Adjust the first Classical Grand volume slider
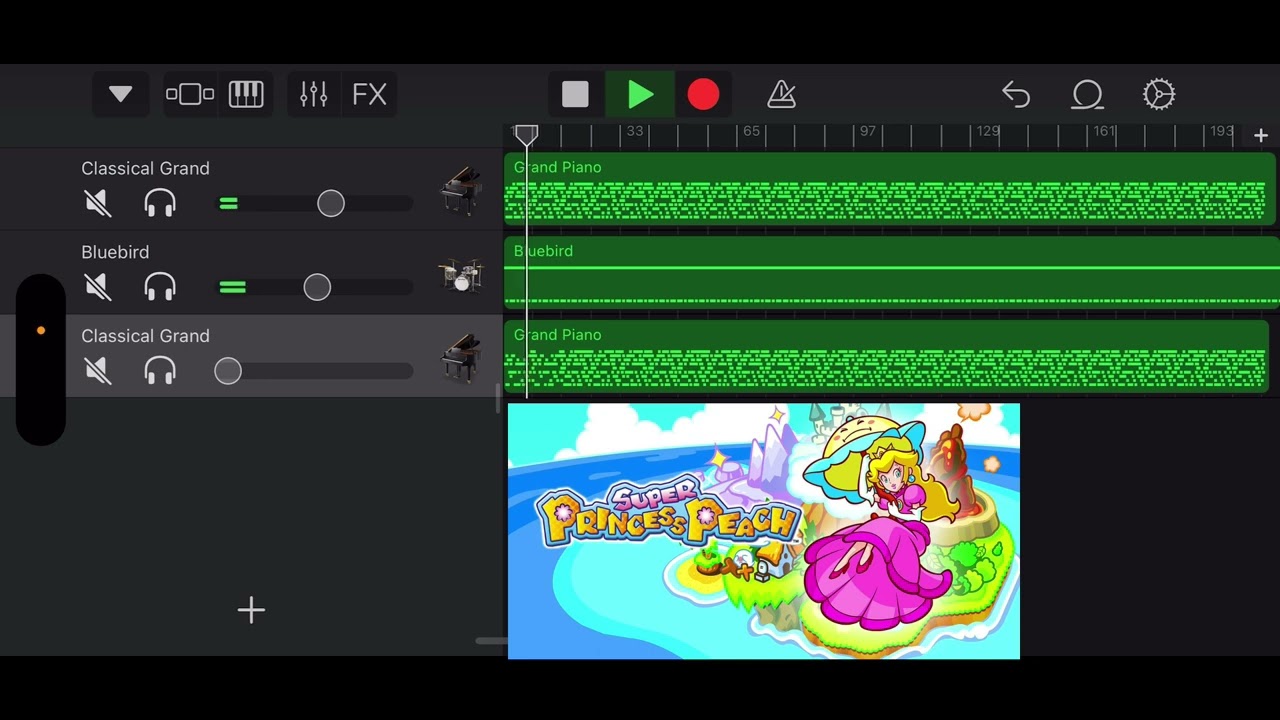 click(x=331, y=203)
